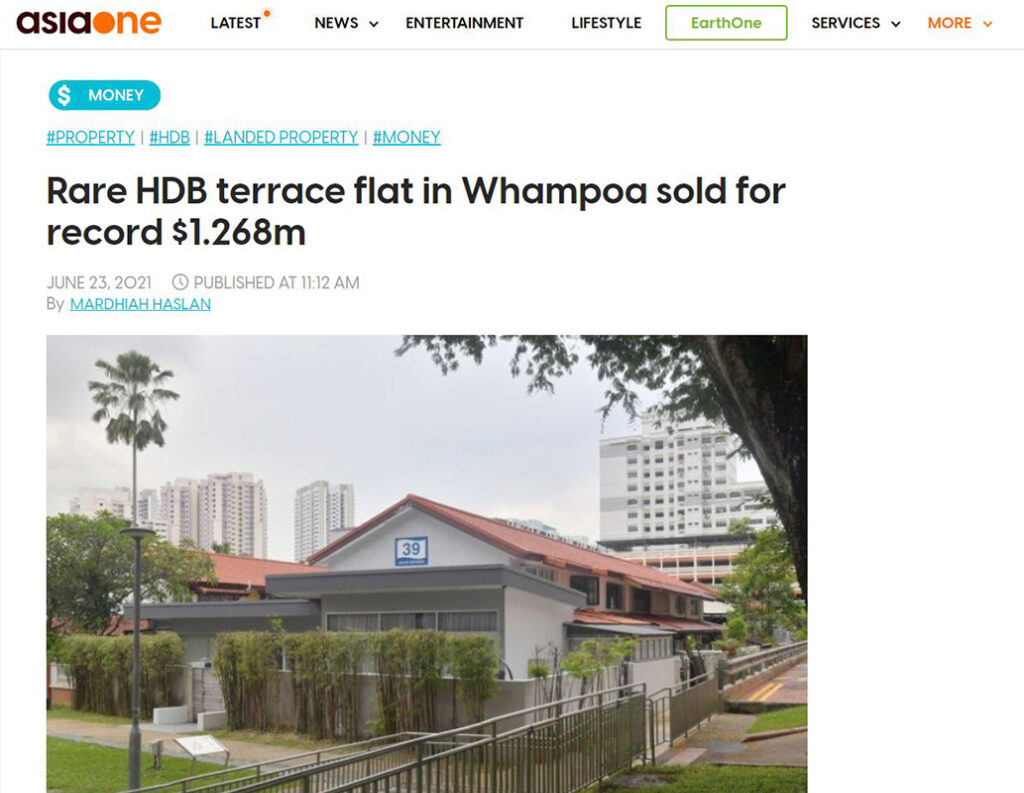
Task: Click the EarthOne button
Action: point(726,23)
